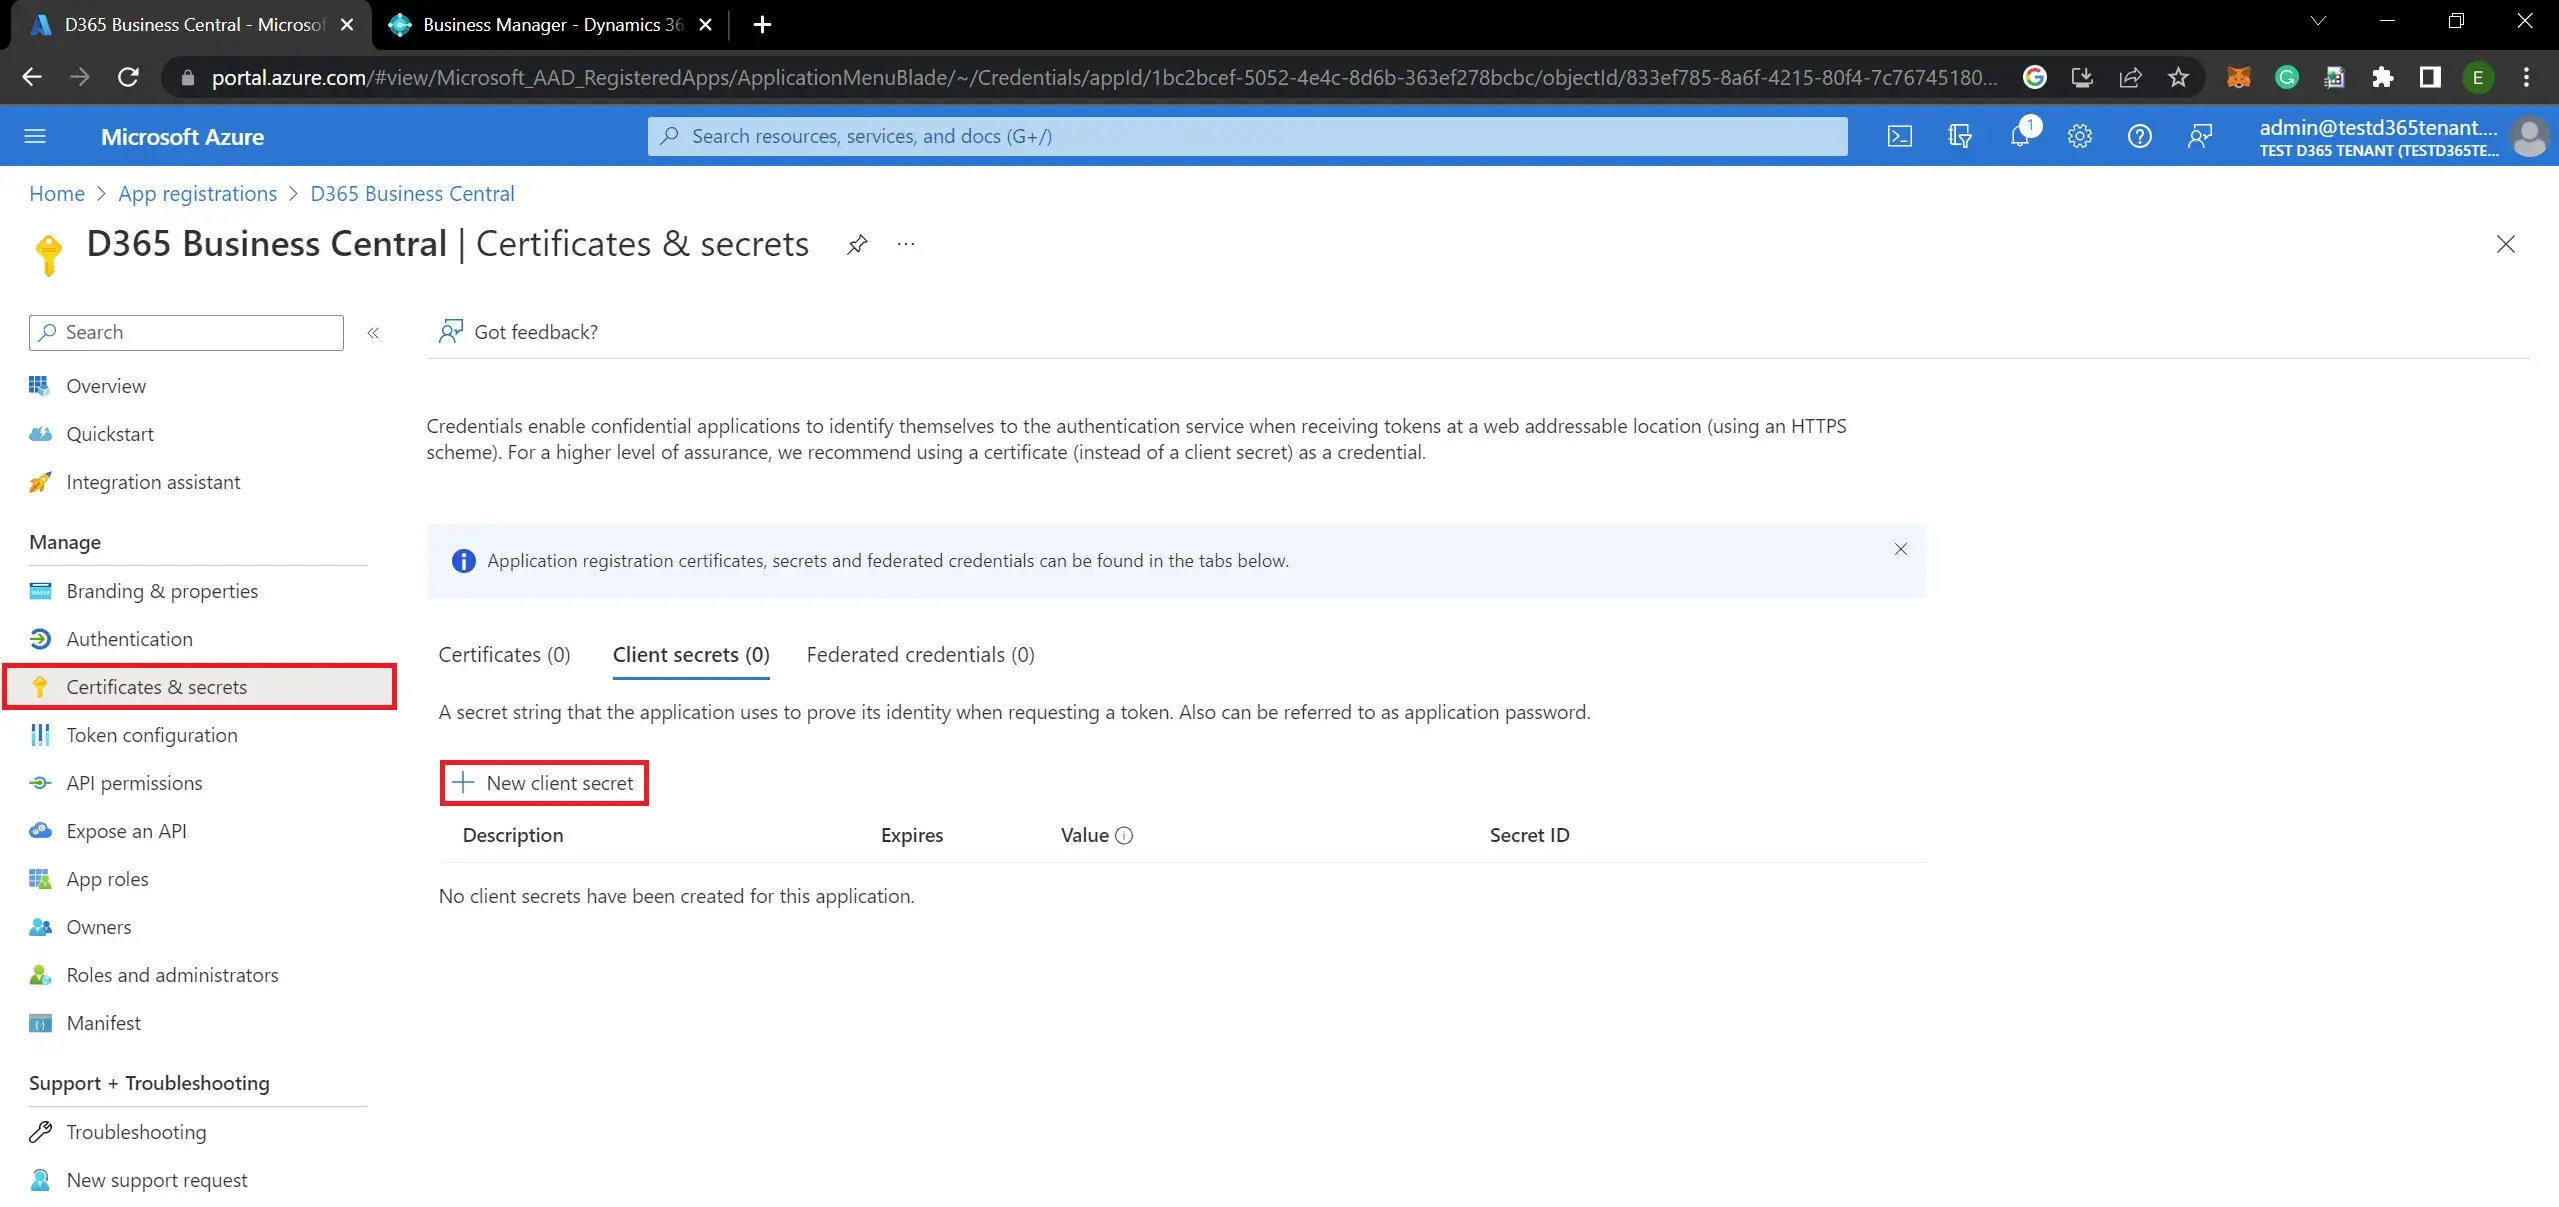Open the notifications bell
The width and height of the screenshot is (2559, 1207).
tap(2021, 136)
